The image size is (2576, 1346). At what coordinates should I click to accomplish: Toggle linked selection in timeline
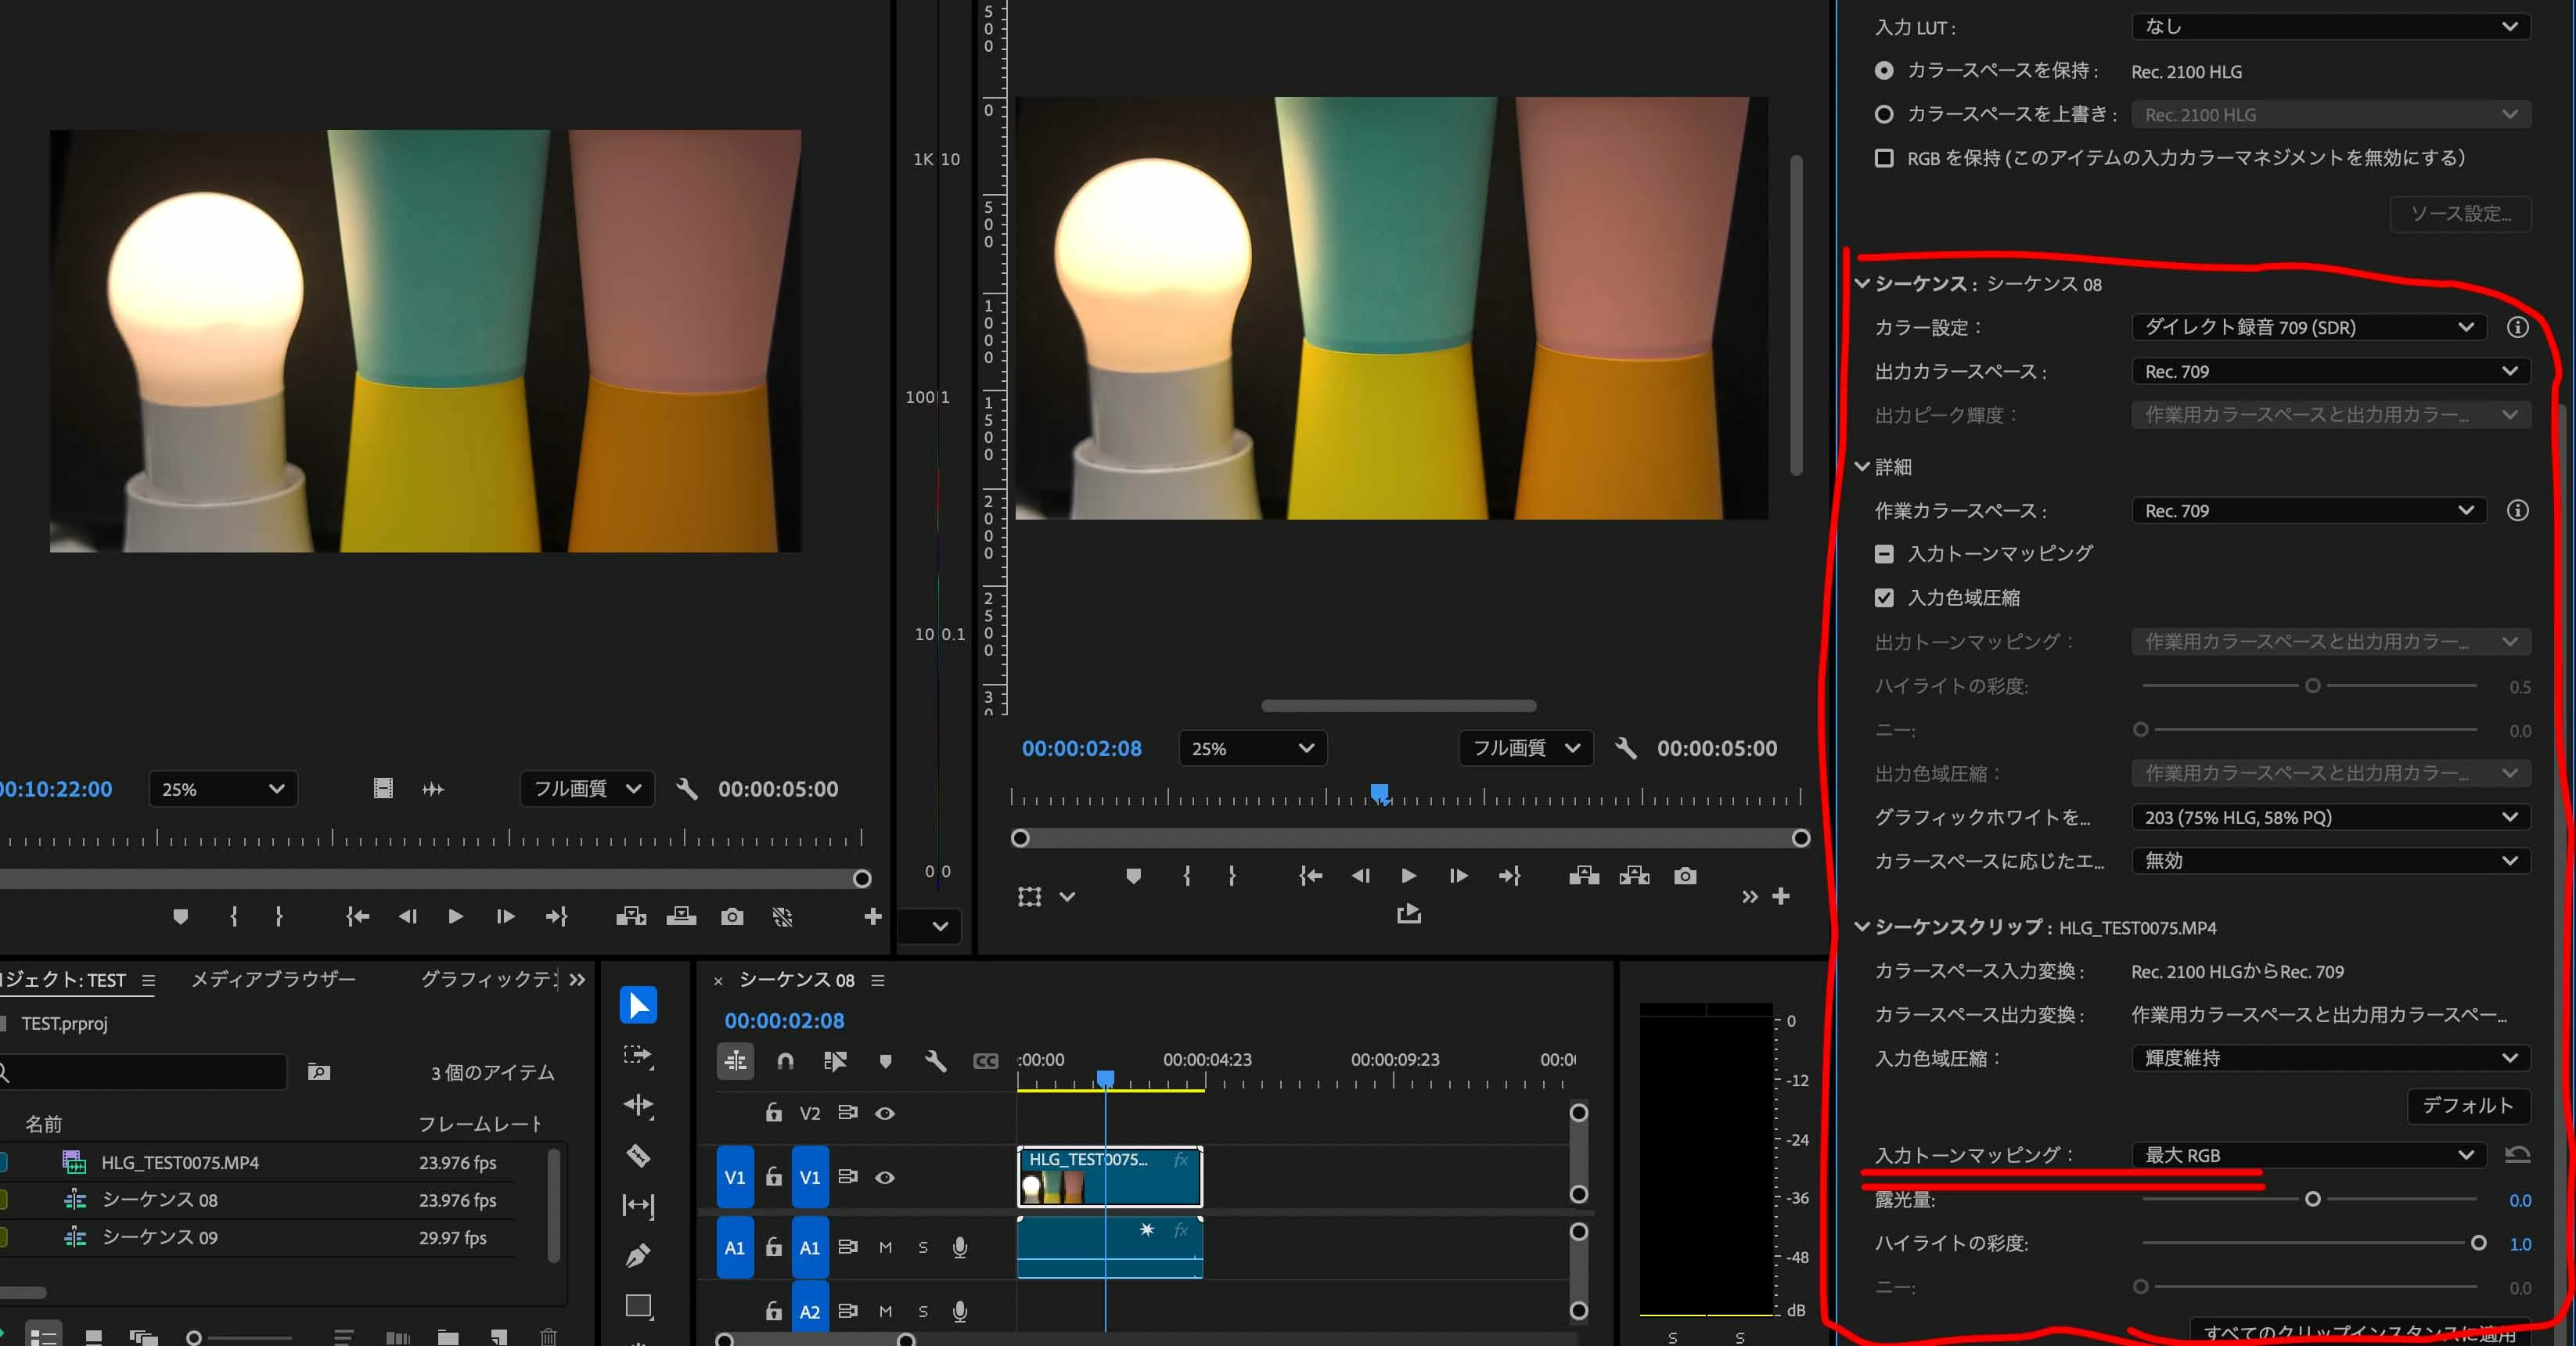tap(835, 1061)
